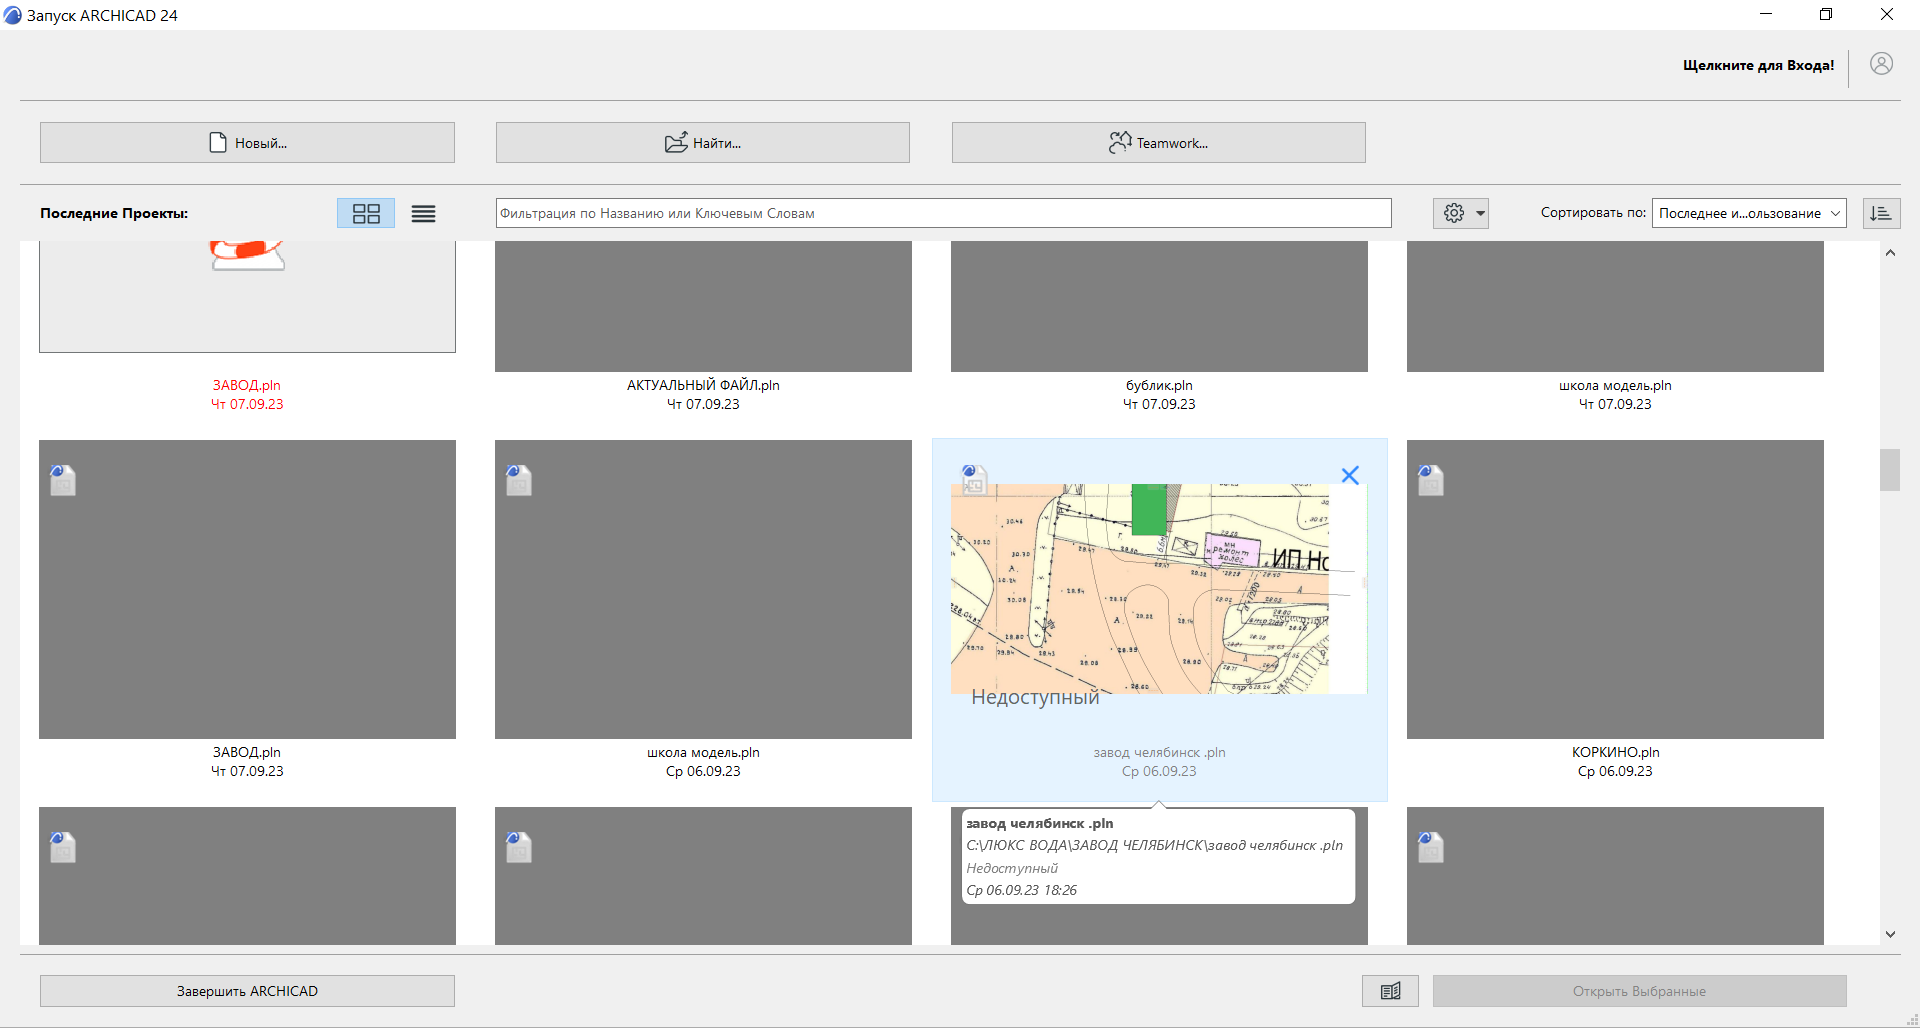
Task: Open the Teamwork... button
Action: [1159, 143]
